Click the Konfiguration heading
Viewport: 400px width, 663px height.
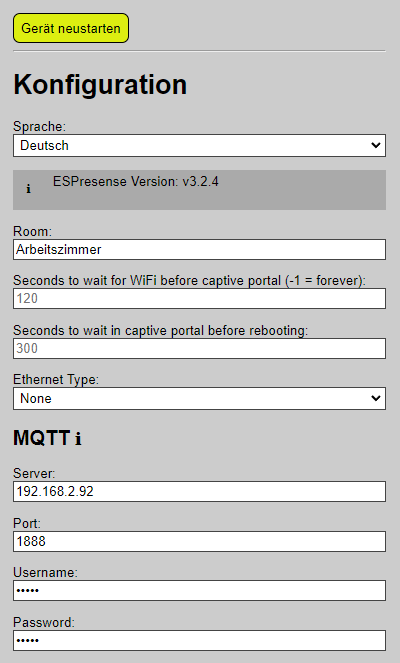(x=100, y=85)
